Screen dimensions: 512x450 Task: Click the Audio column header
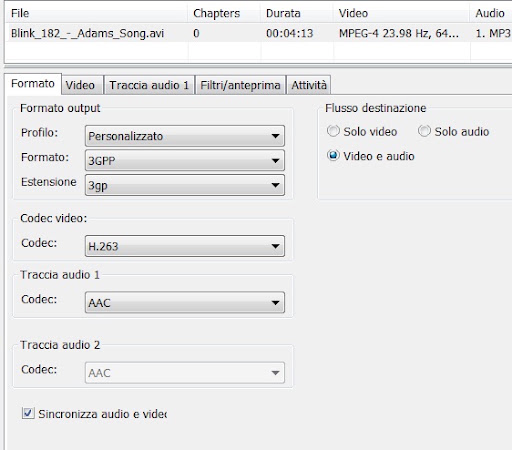pos(491,13)
